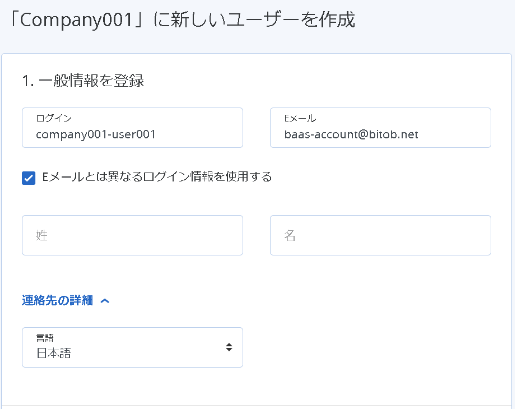This screenshot has width=515, height=409.
Task: Open the 言語 language dropdown
Action: (132, 347)
